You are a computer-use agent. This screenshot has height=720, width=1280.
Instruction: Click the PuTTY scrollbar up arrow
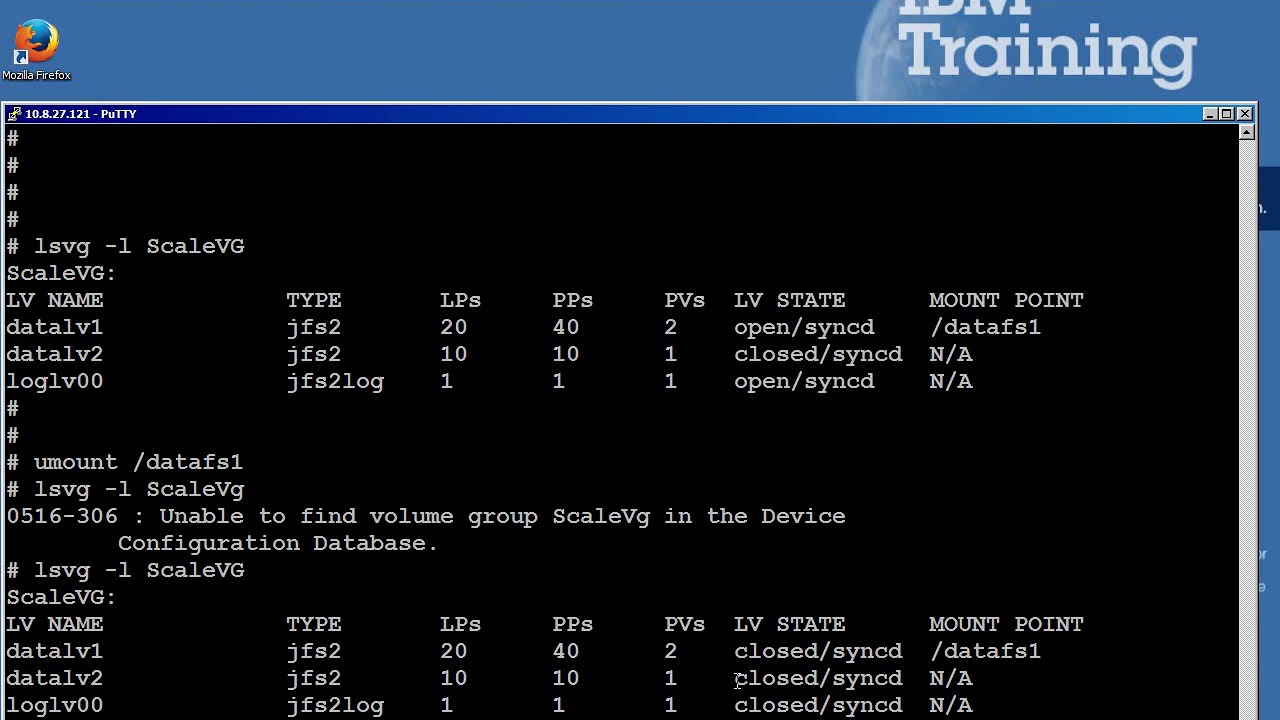1246,132
